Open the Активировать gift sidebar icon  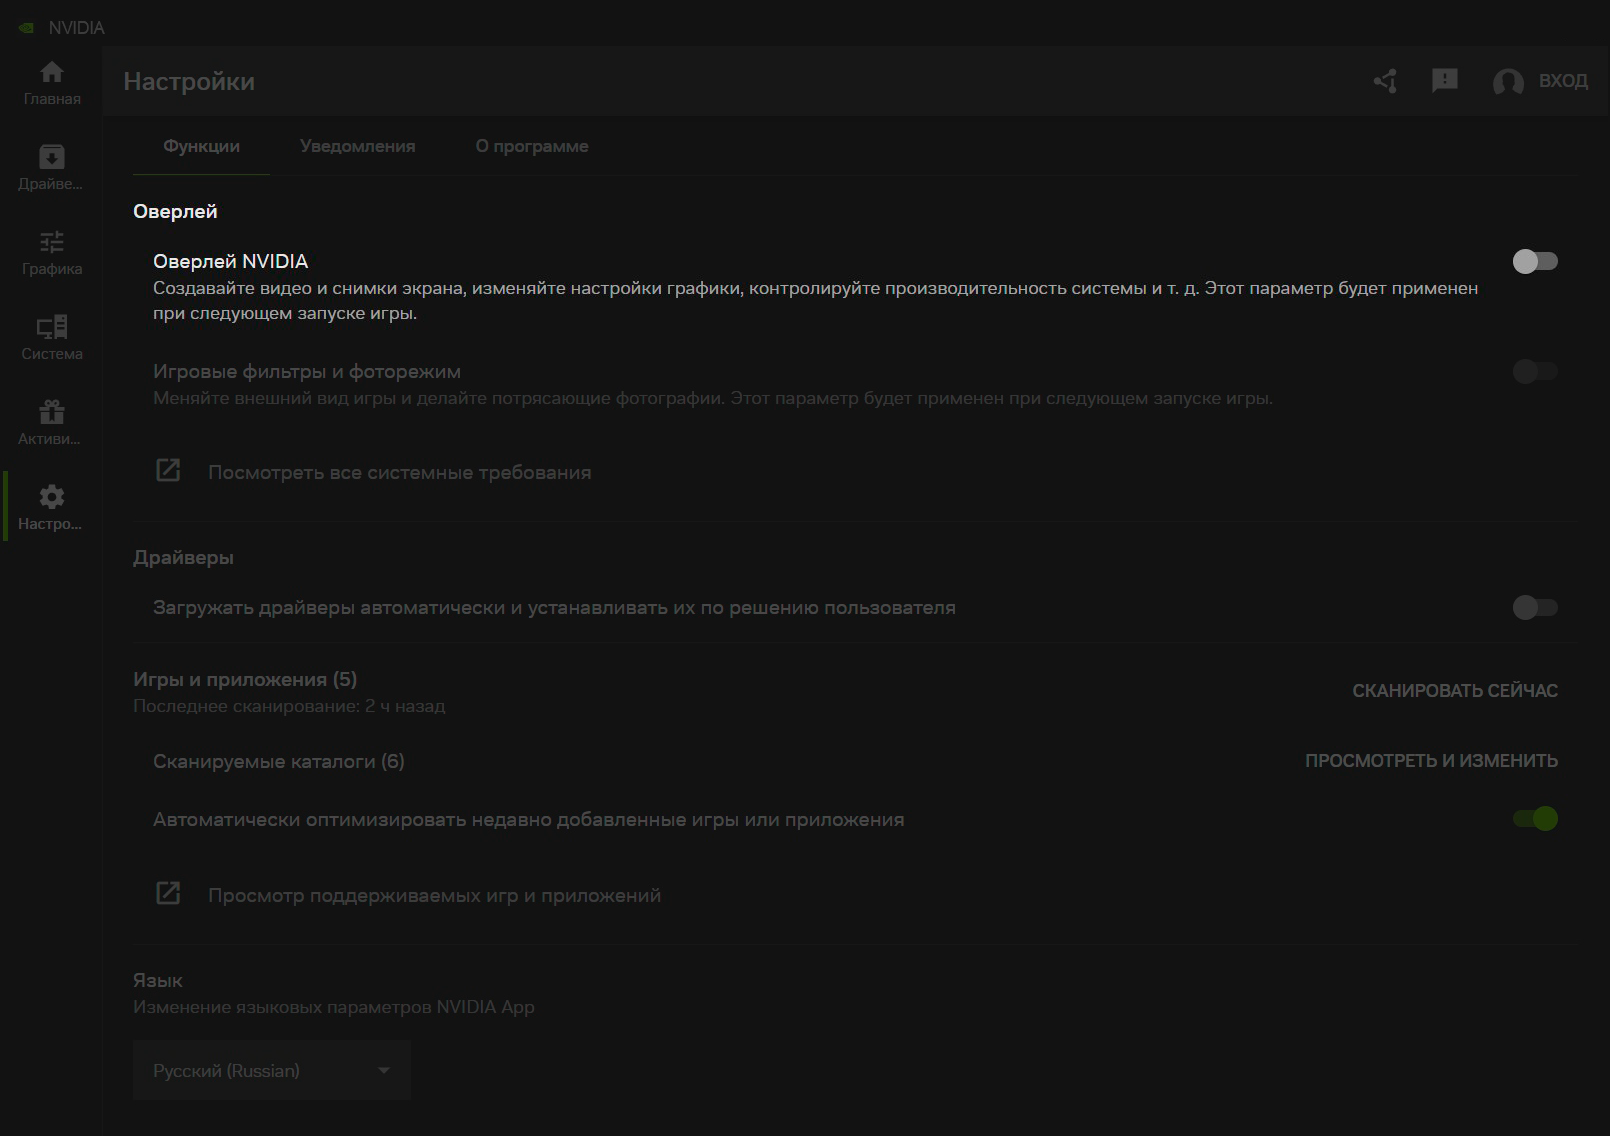pos(52,412)
